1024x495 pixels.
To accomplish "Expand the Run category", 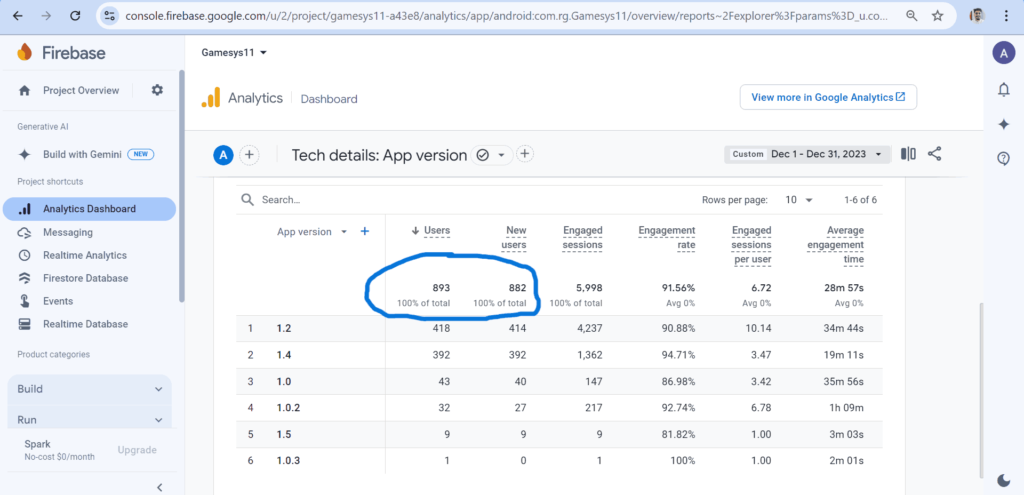I will coord(89,420).
